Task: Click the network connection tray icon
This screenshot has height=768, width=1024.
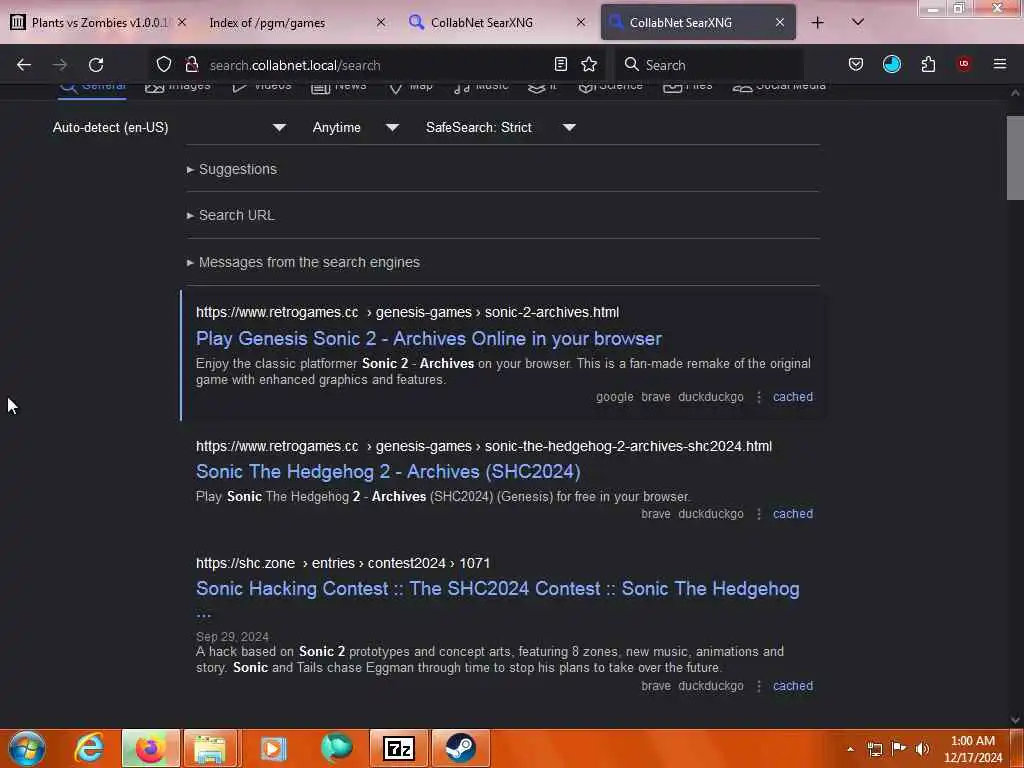Action: (875, 749)
